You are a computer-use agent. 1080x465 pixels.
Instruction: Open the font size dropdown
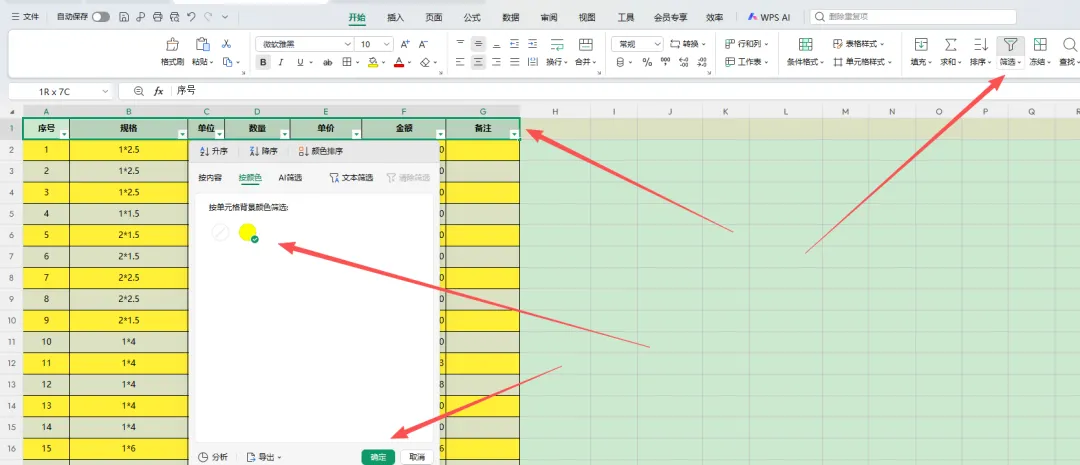[386, 44]
